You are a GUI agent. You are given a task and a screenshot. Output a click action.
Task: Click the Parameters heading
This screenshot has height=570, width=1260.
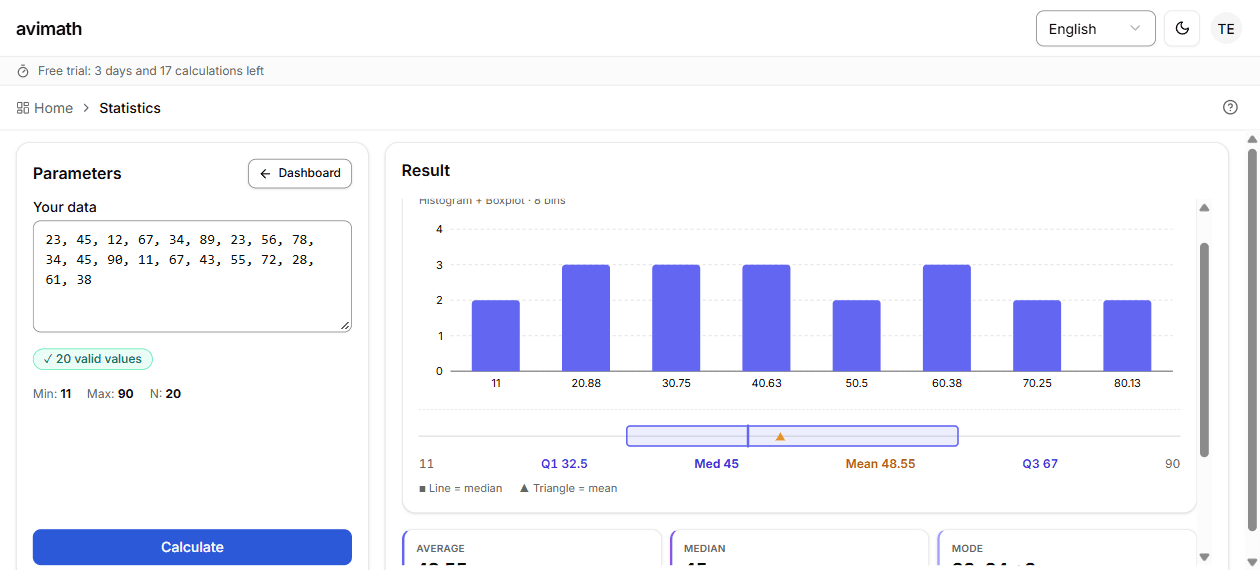pos(77,173)
